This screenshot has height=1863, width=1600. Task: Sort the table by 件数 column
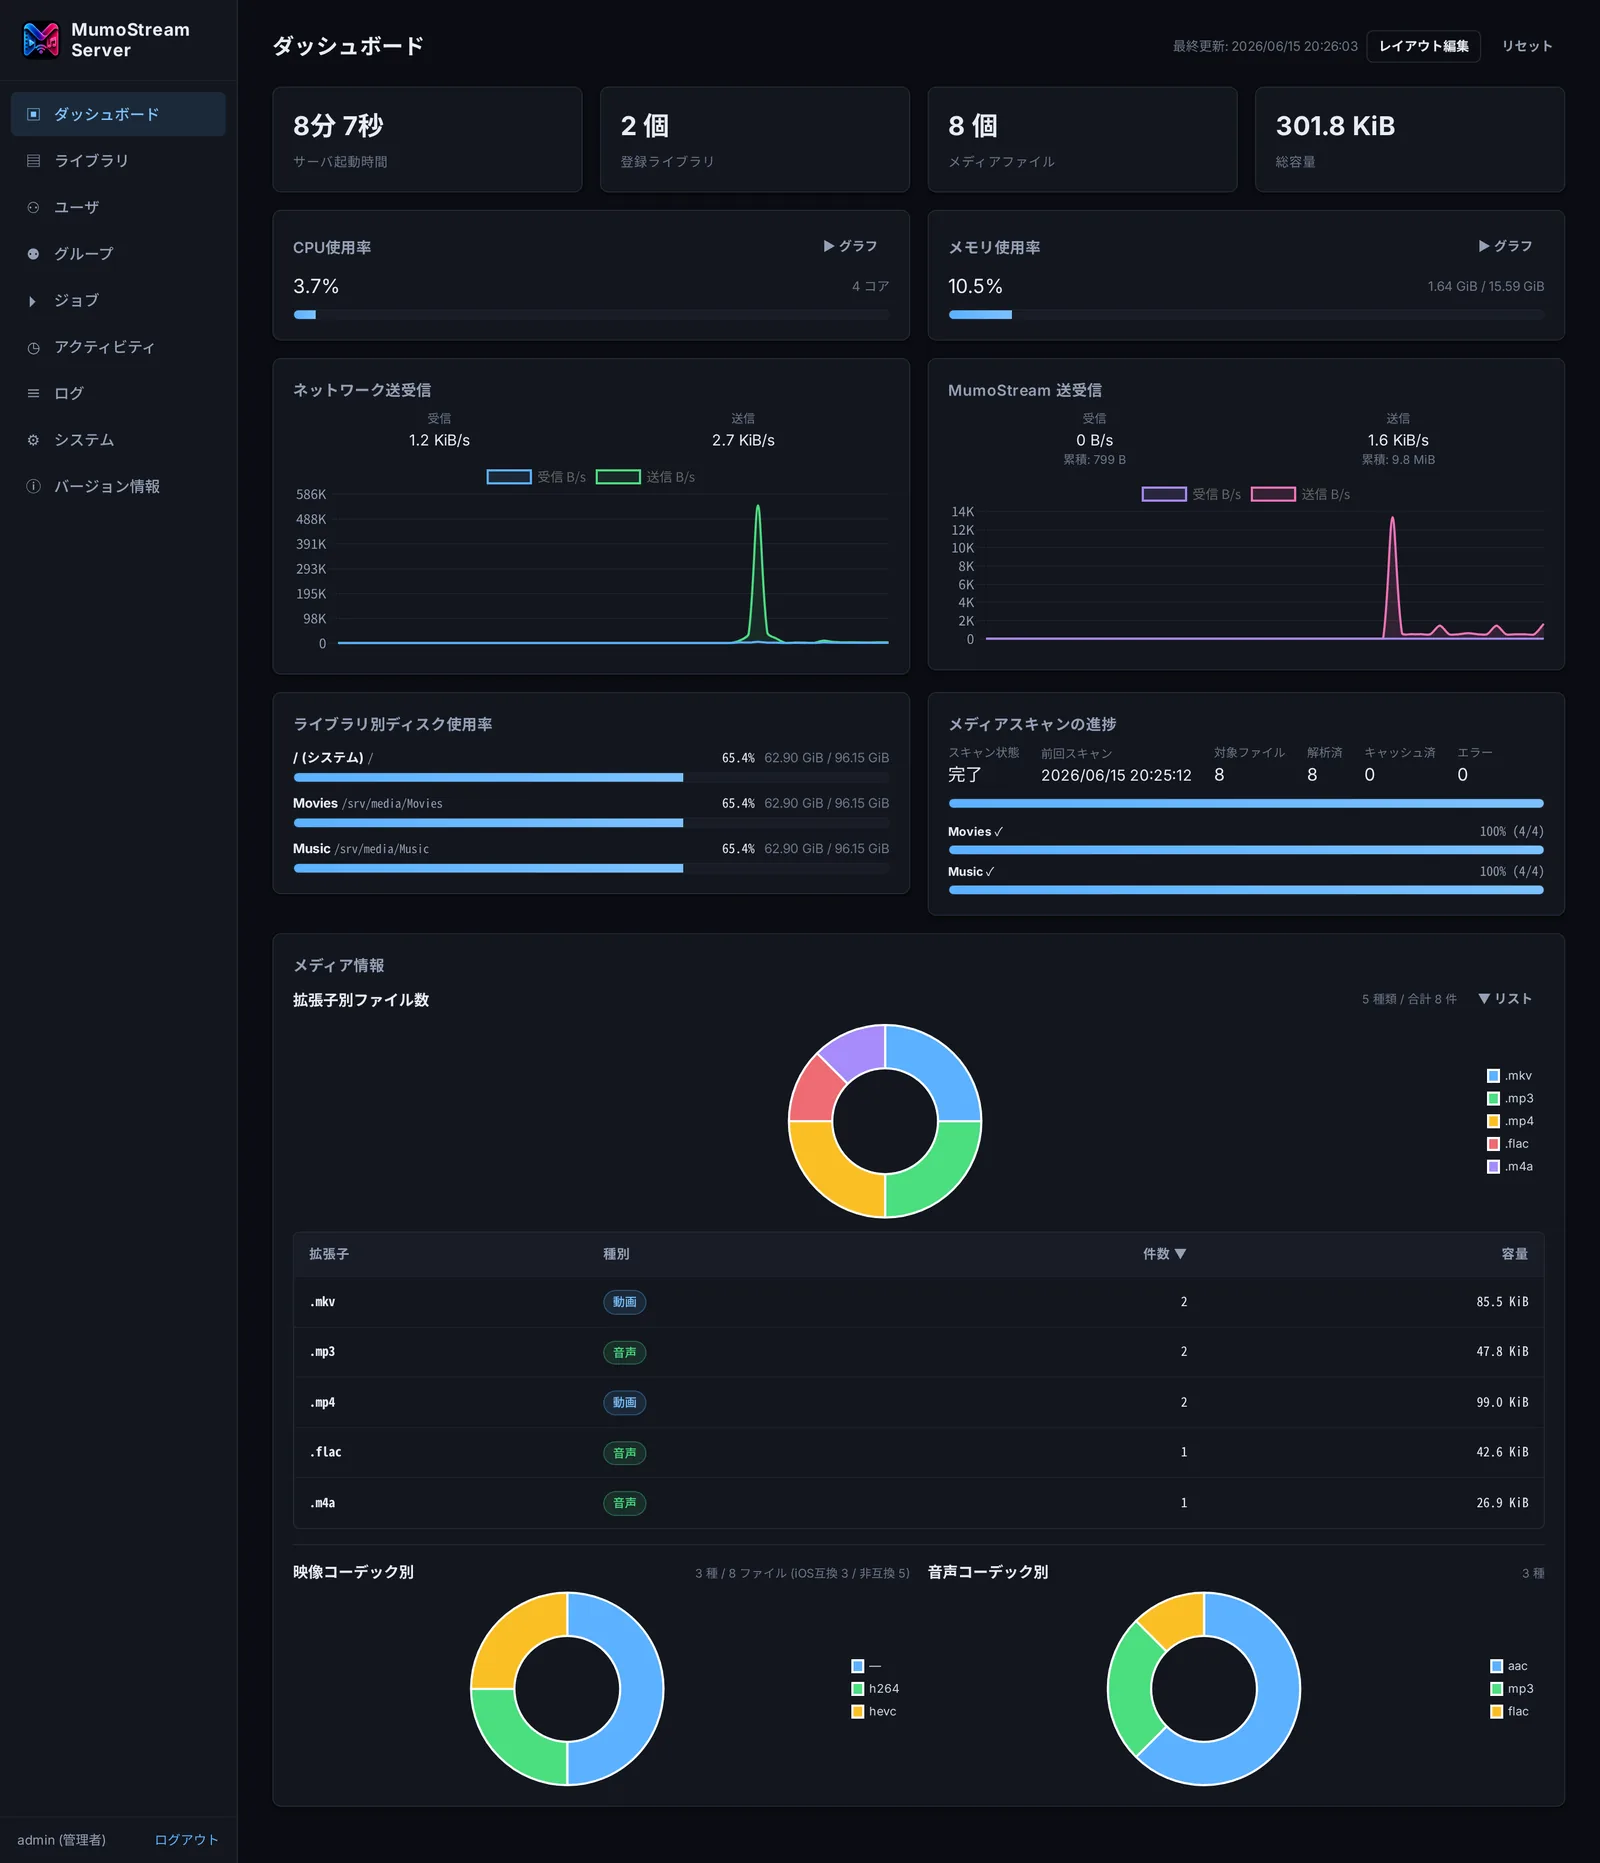coord(1164,1254)
